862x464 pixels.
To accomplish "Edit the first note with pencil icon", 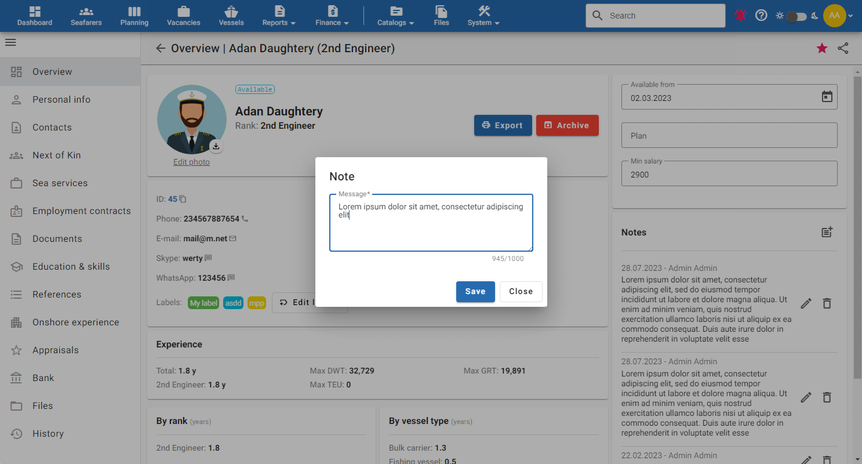I will (805, 303).
